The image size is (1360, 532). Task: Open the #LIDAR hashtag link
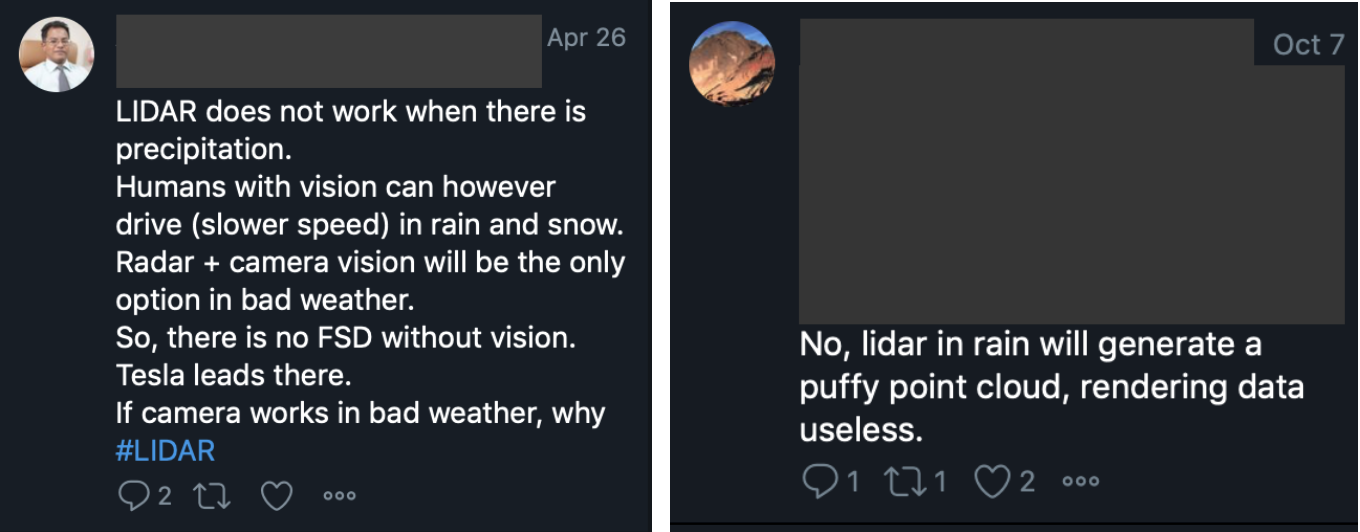coord(165,450)
